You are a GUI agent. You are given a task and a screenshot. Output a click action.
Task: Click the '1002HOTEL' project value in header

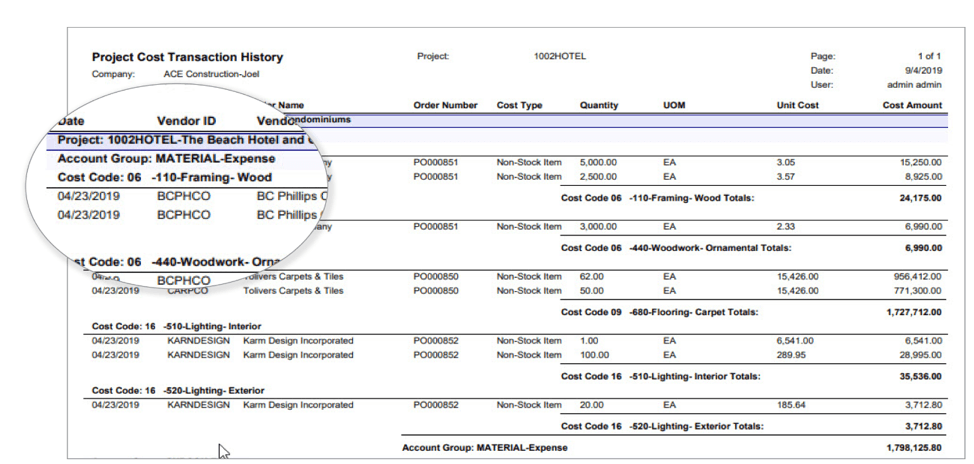click(x=560, y=57)
